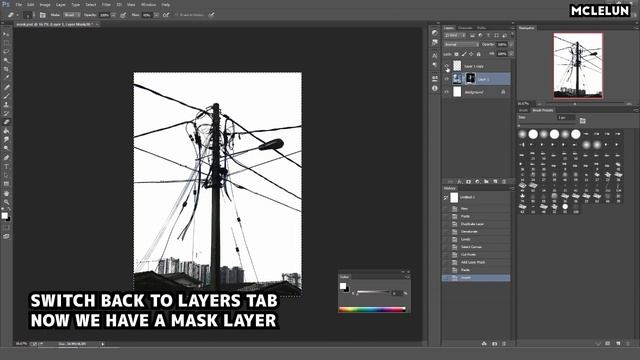The width and height of the screenshot is (640, 360).
Task: Open the layer filter Kind dropdown
Action: click(455, 36)
